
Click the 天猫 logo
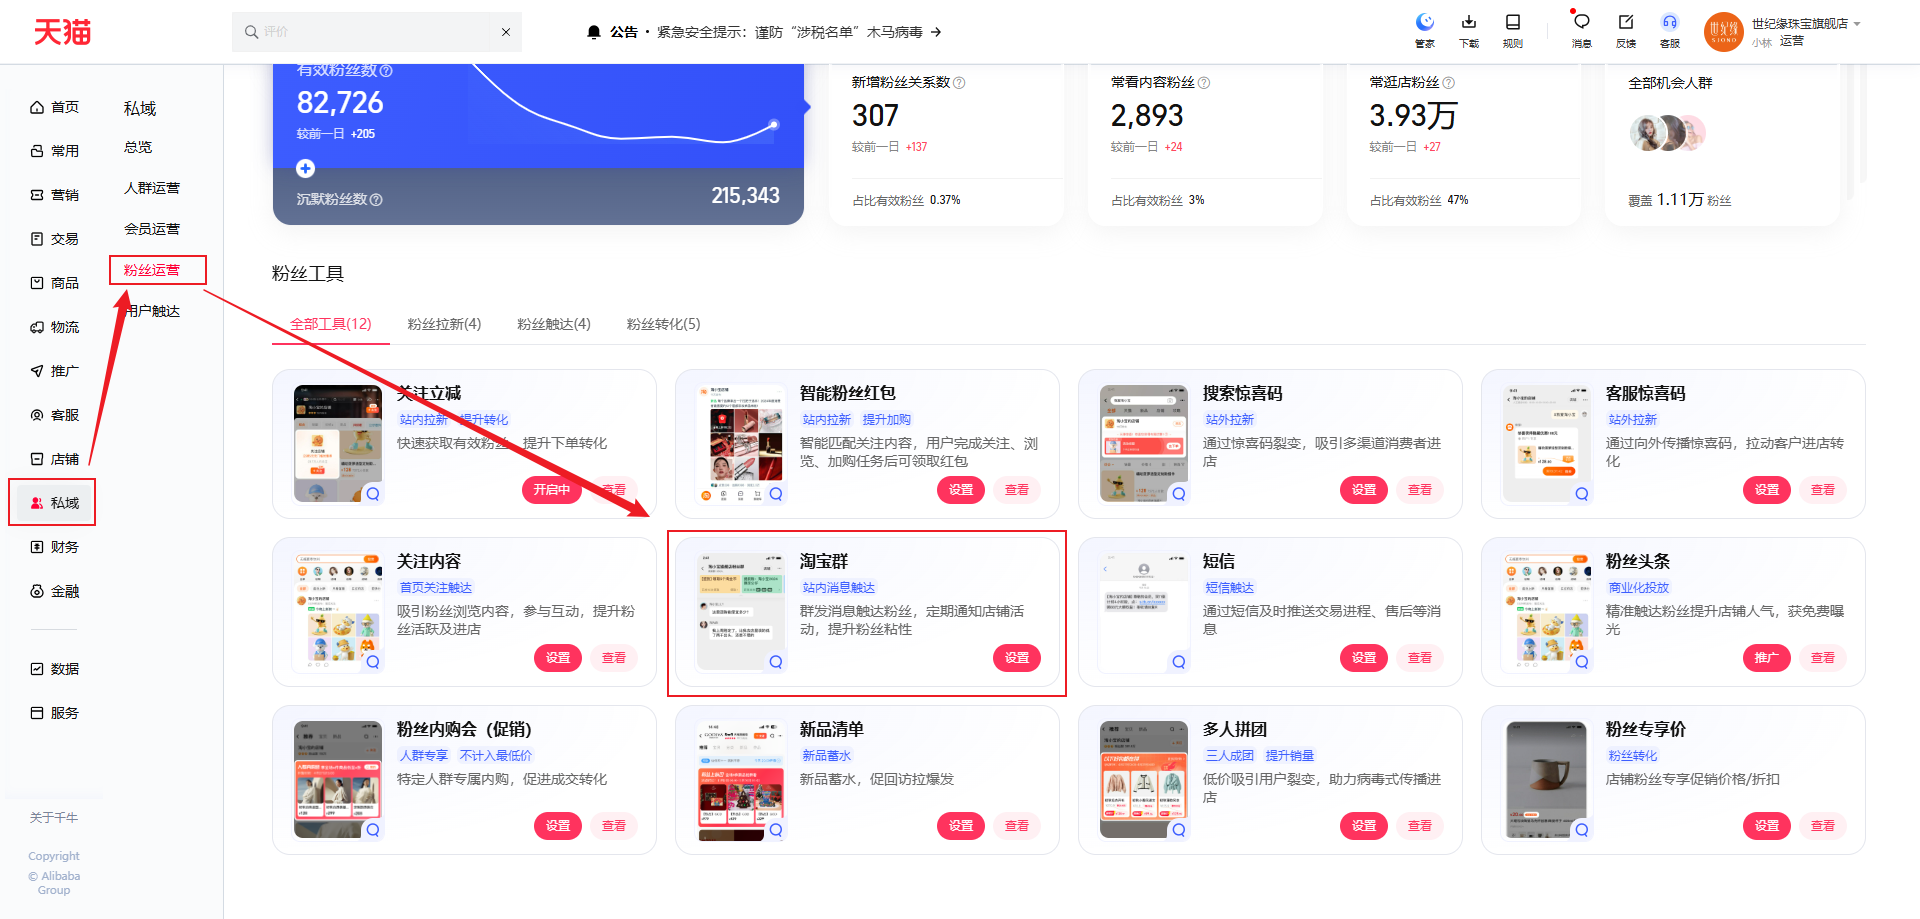pos(62,32)
